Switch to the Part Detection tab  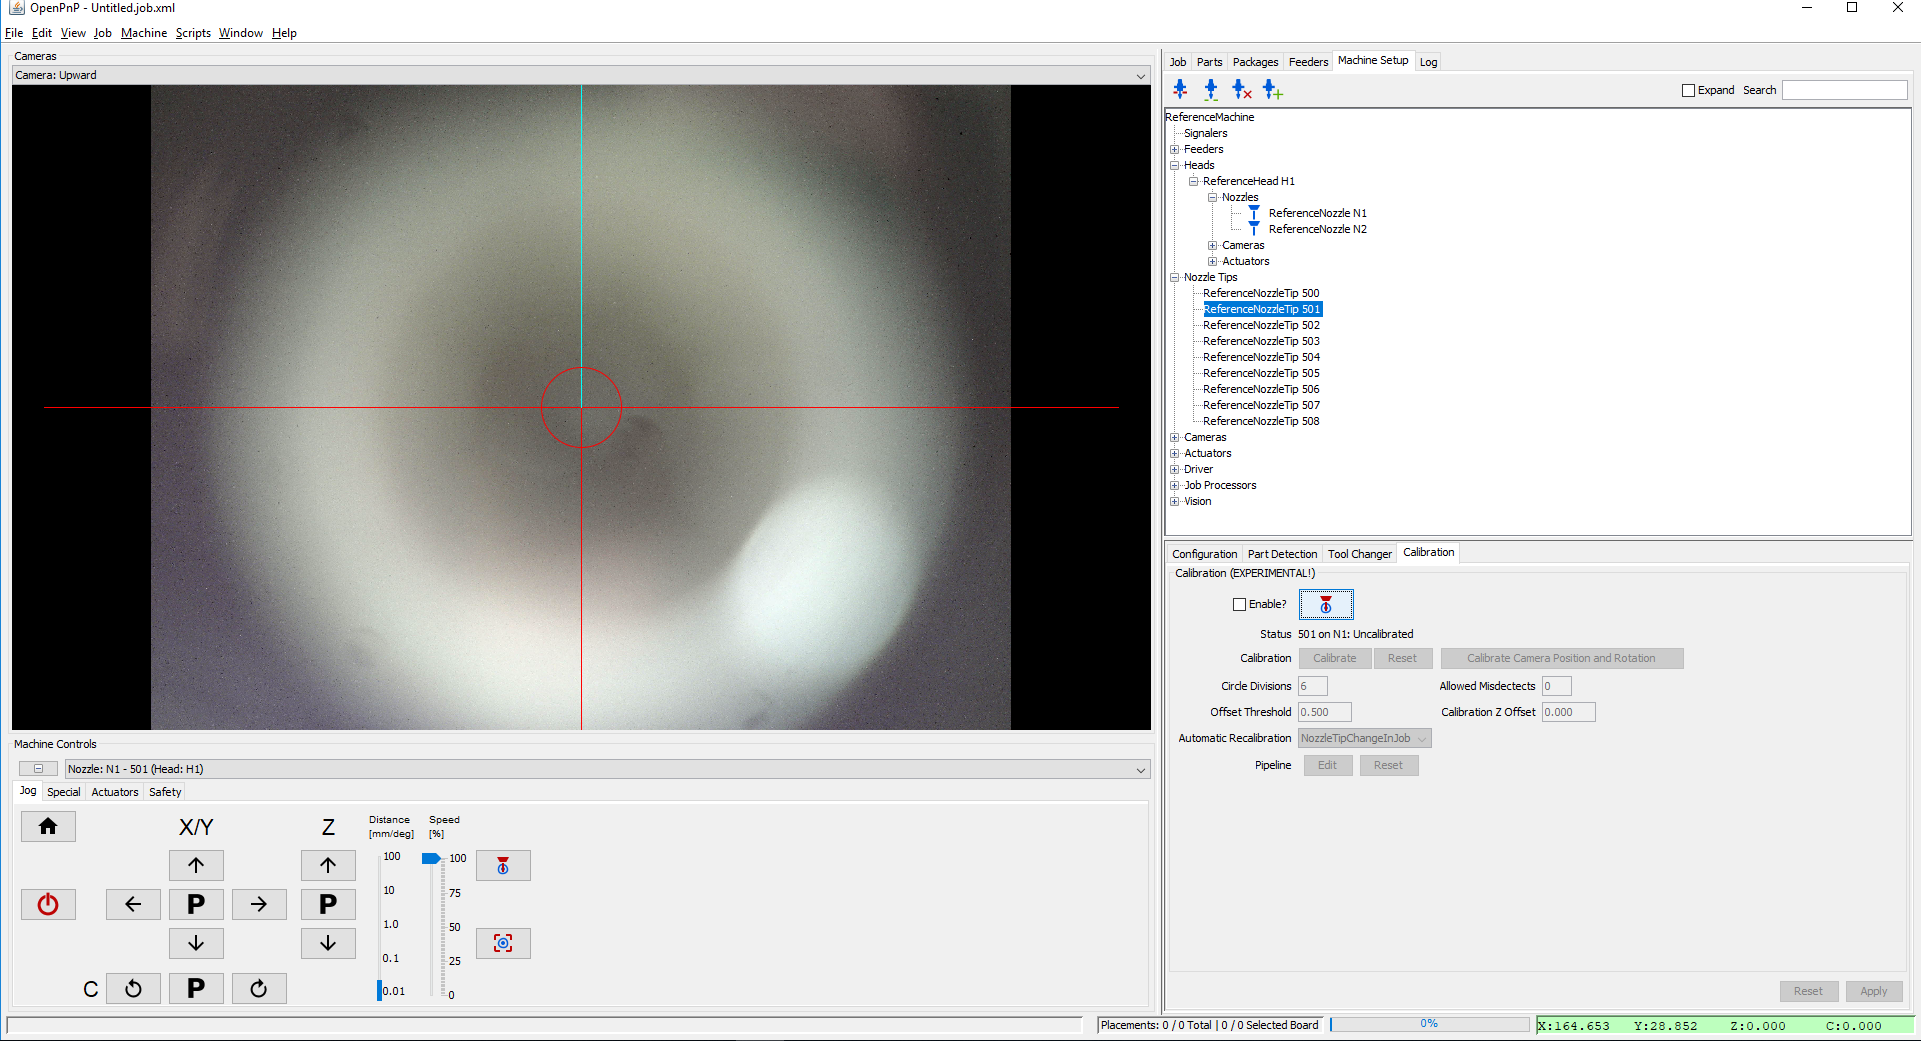point(1282,553)
